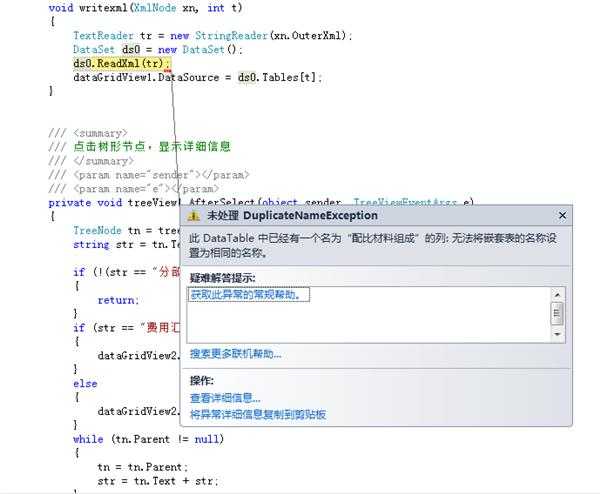Click the warning icon in exception dialog
Viewport: 600px width, 494px height.
[194, 216]
